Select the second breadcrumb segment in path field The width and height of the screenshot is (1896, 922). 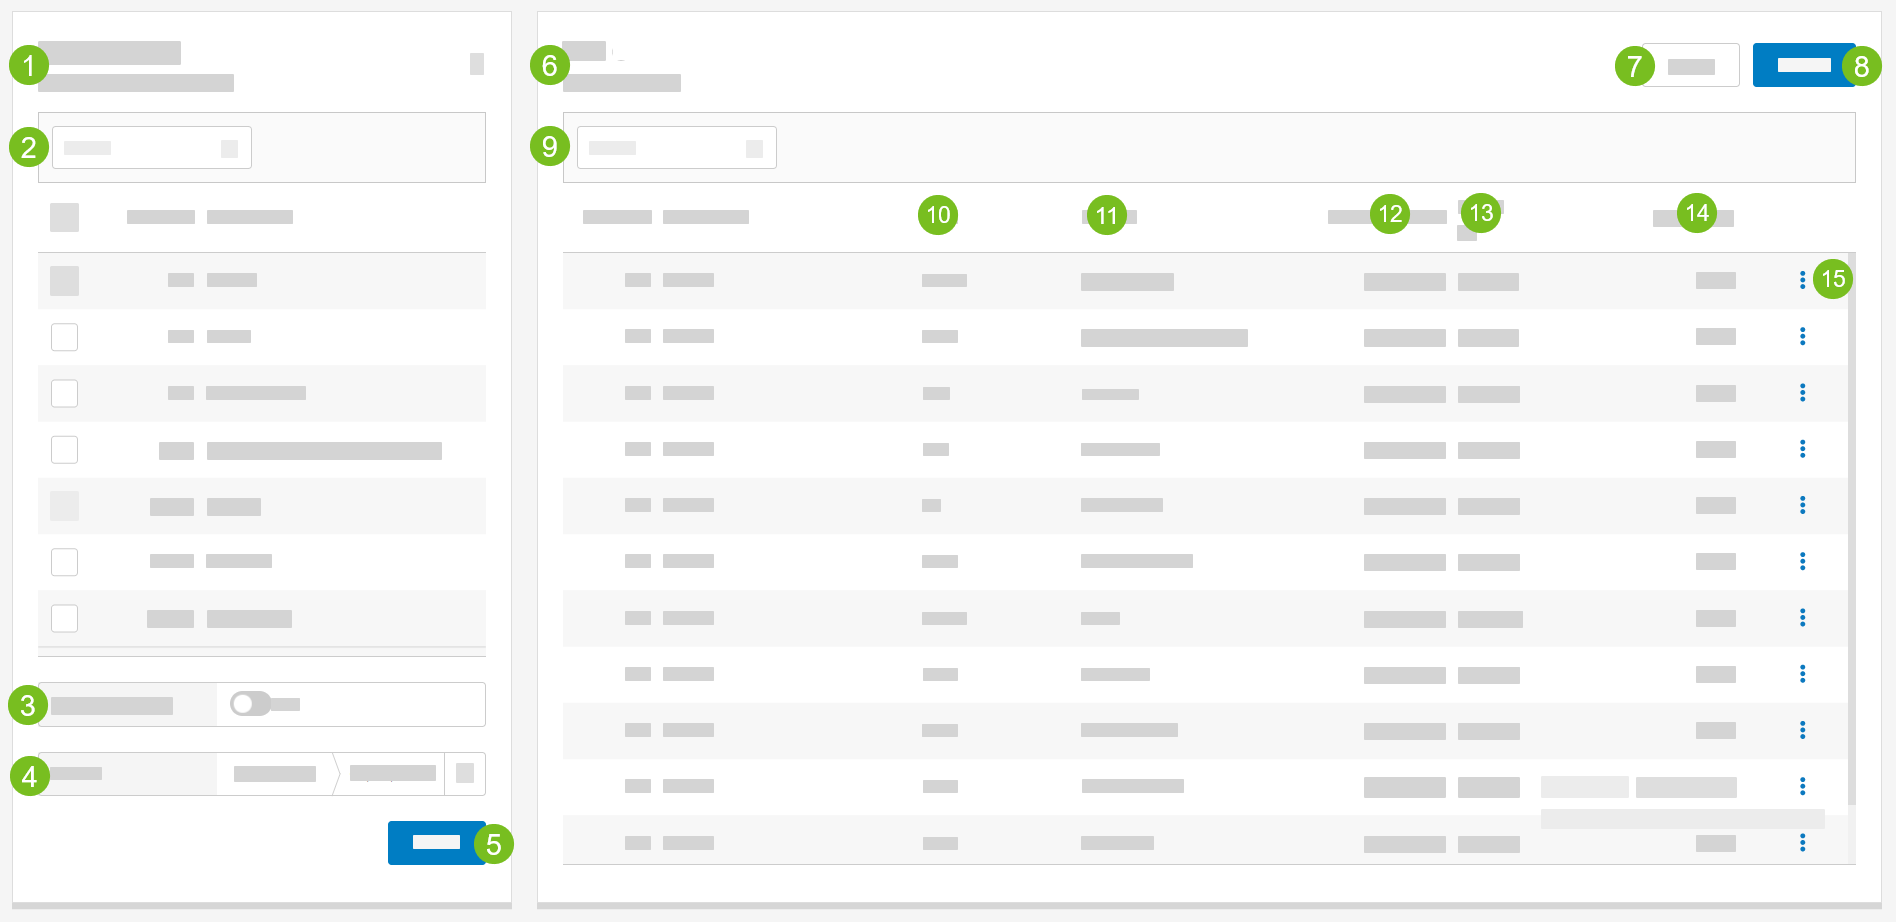393,773
